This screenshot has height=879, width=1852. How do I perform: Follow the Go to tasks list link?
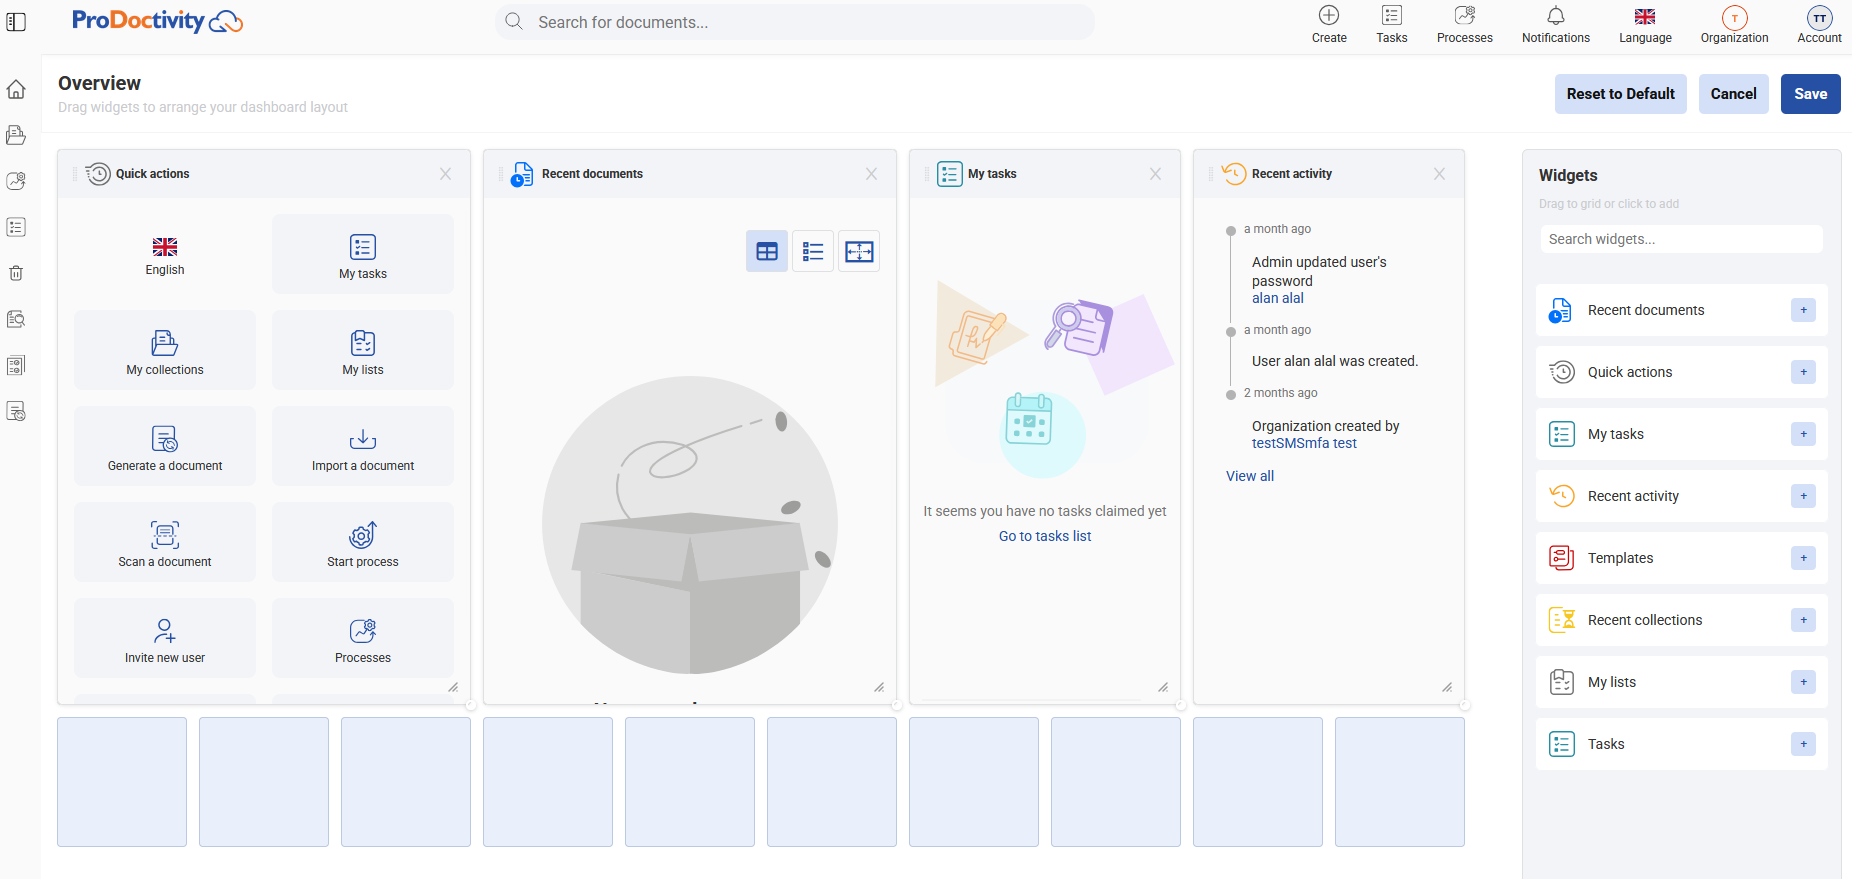(x=1045, y=536)
